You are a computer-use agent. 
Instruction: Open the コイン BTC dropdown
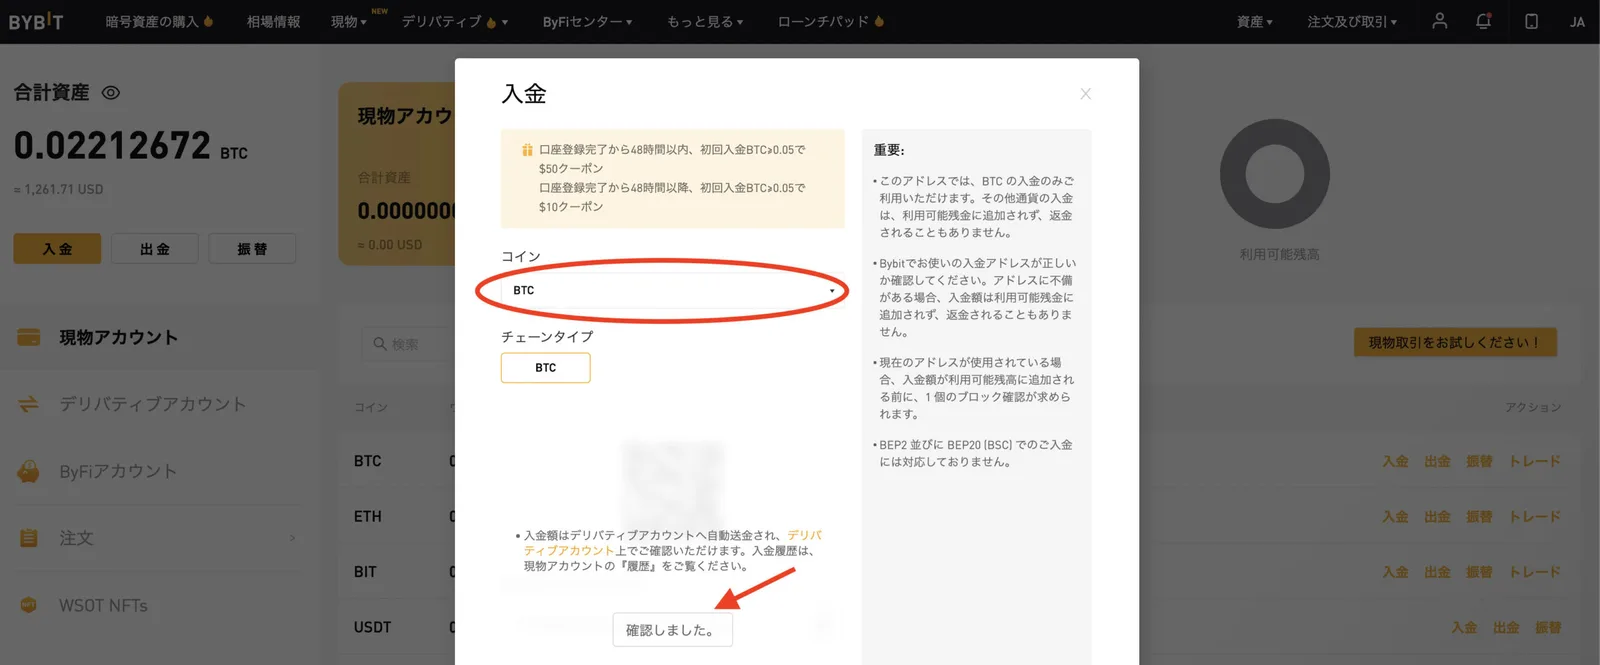coord(672,290)
